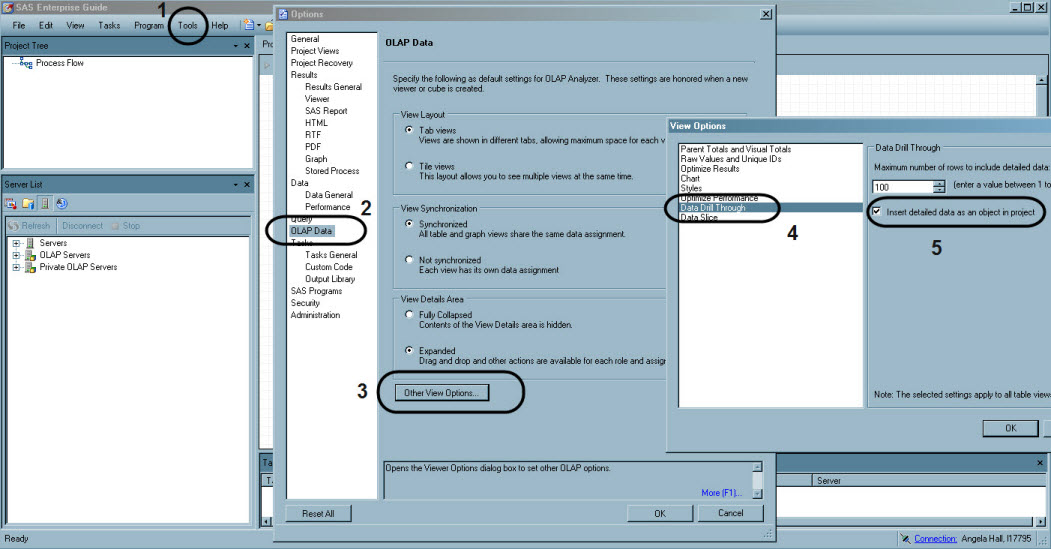Viewport: 1051px width, 549px height.
Task: Click Cancel in Options dialog
Action: tap(731, 513)
